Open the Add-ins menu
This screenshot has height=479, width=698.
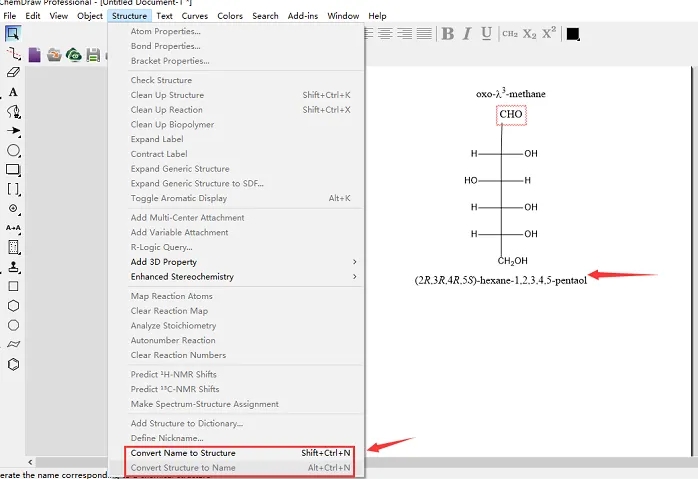click(x=303, y=16)
